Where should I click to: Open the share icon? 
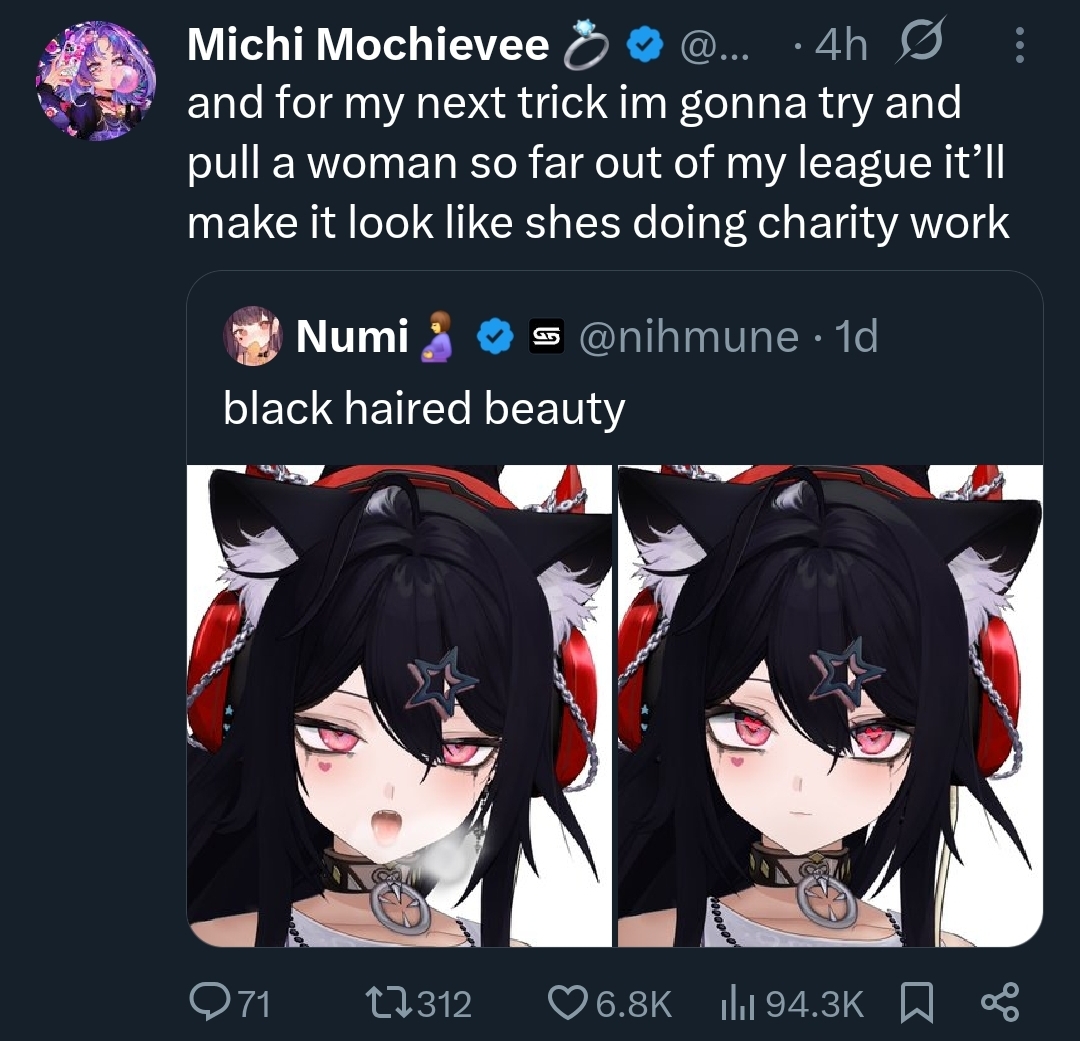[1000, 1003]
